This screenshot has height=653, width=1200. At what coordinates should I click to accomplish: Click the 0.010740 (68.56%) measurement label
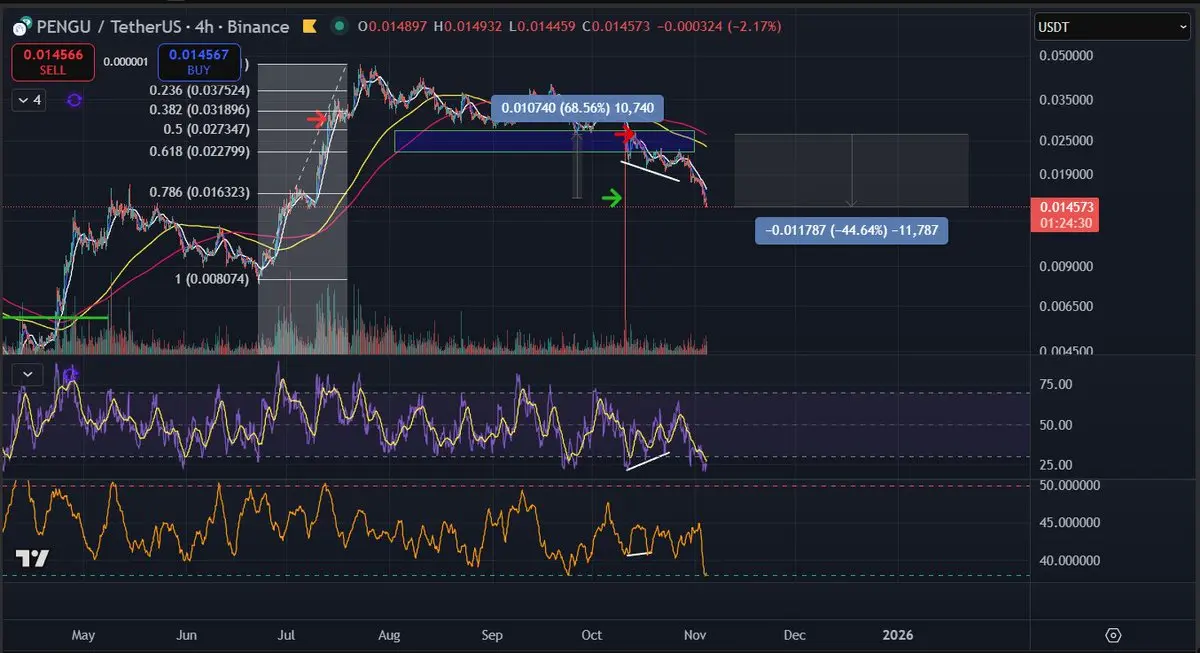coord(577,107)
